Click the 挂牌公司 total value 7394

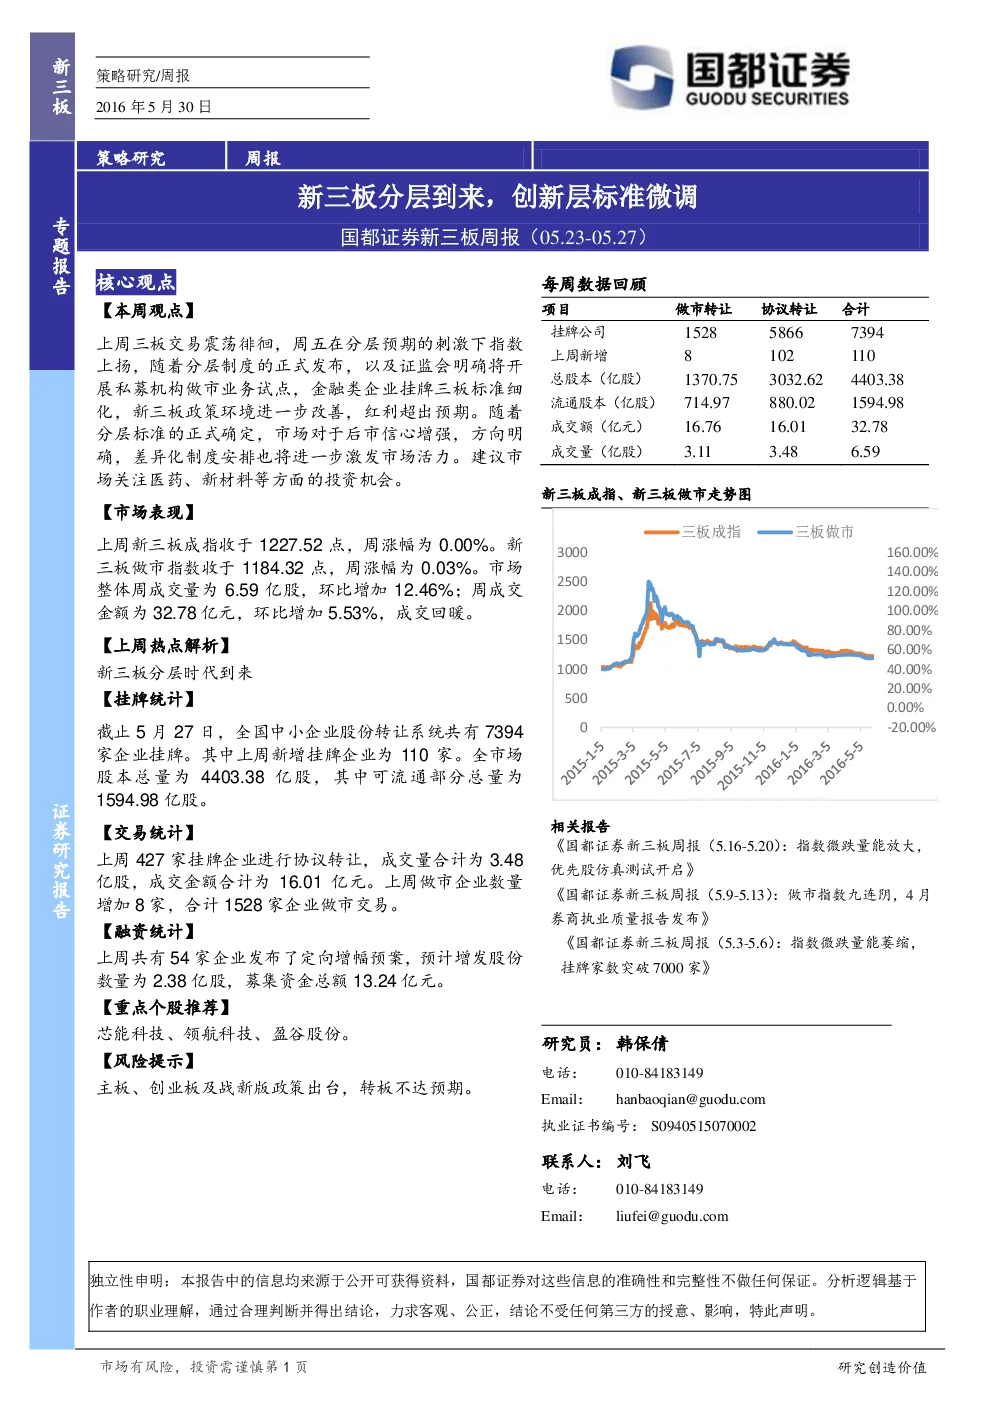tap(867, 333)
